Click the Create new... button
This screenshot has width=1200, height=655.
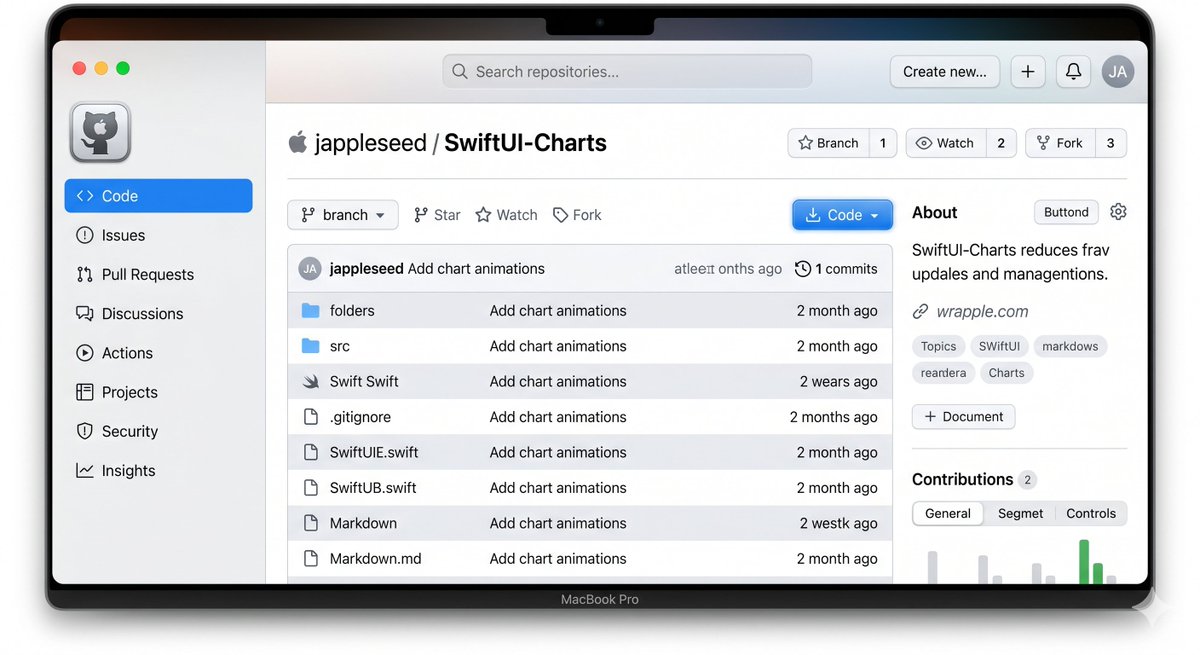click(945, 72)
